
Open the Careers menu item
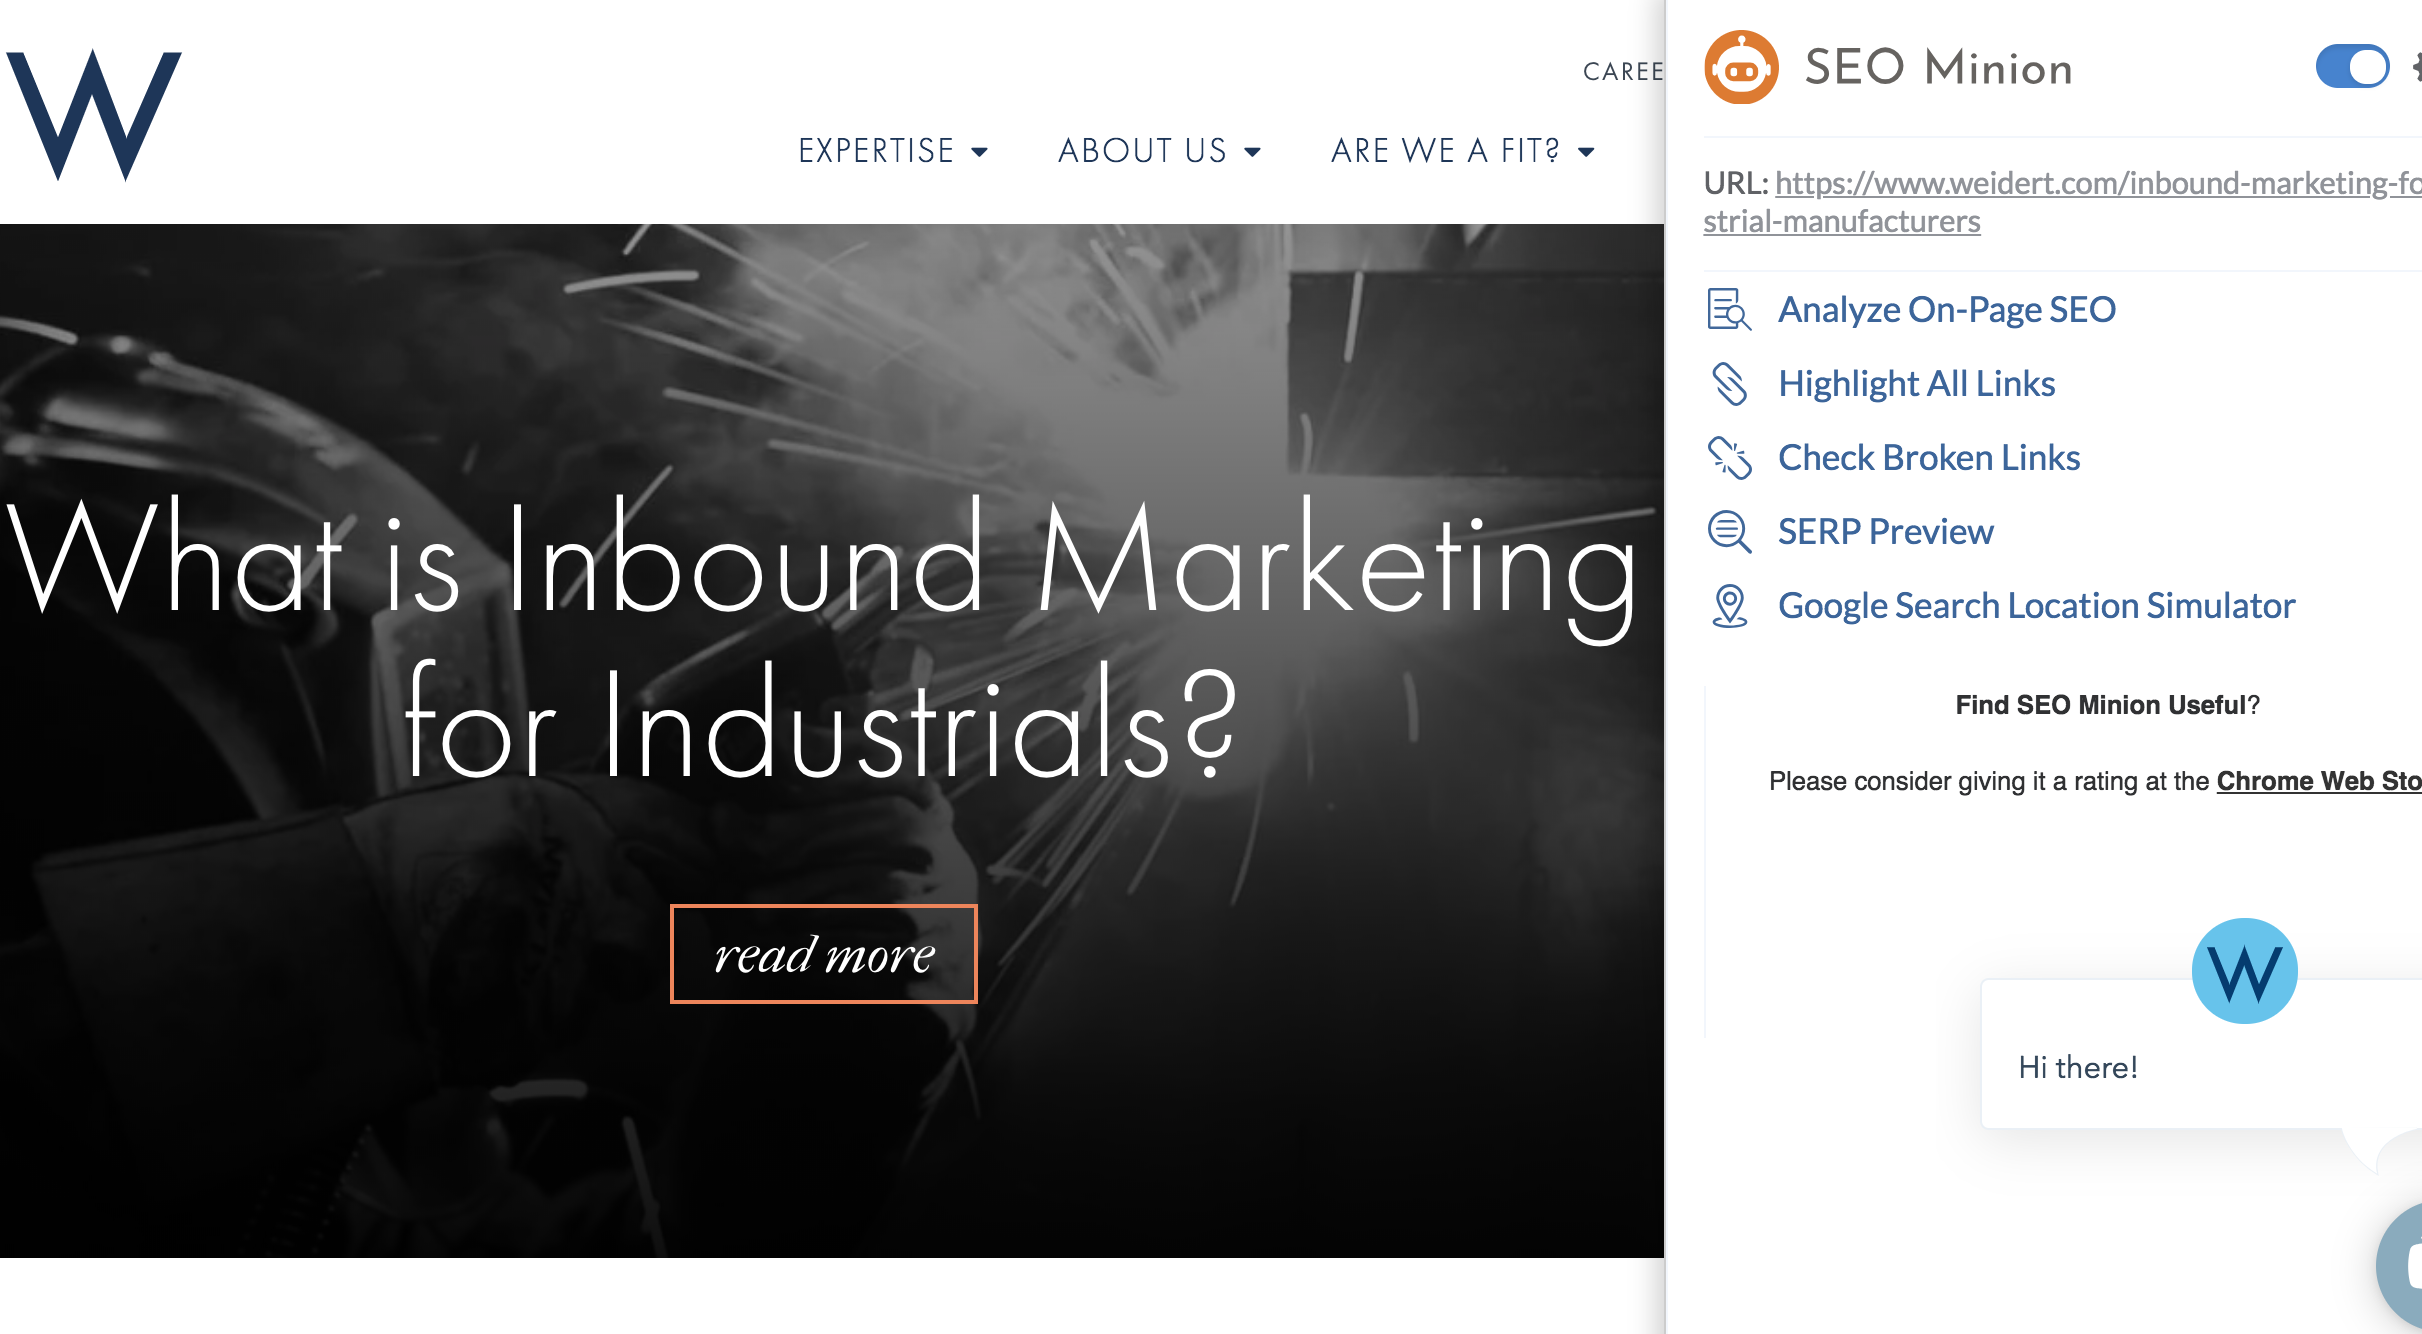click(1623, 72)
